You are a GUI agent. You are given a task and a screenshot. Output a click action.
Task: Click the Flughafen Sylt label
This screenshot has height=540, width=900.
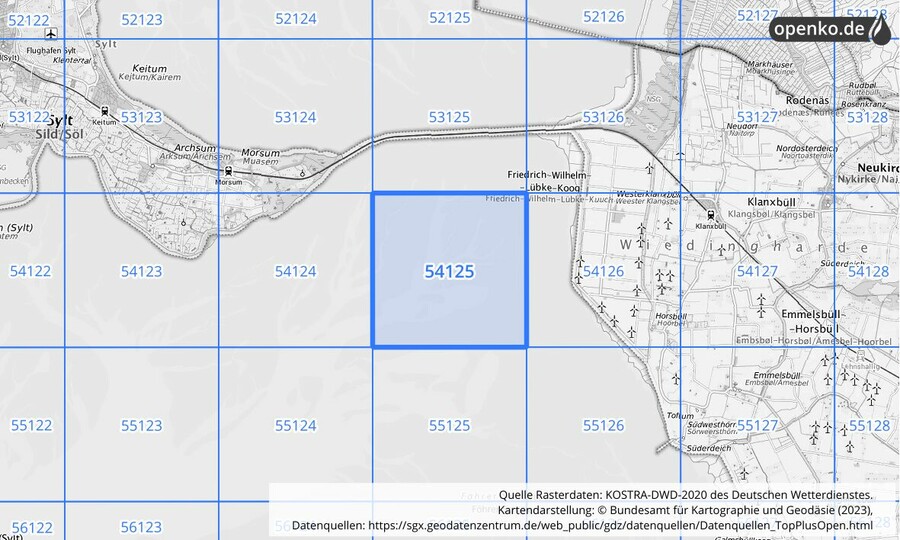click(51, 50)
